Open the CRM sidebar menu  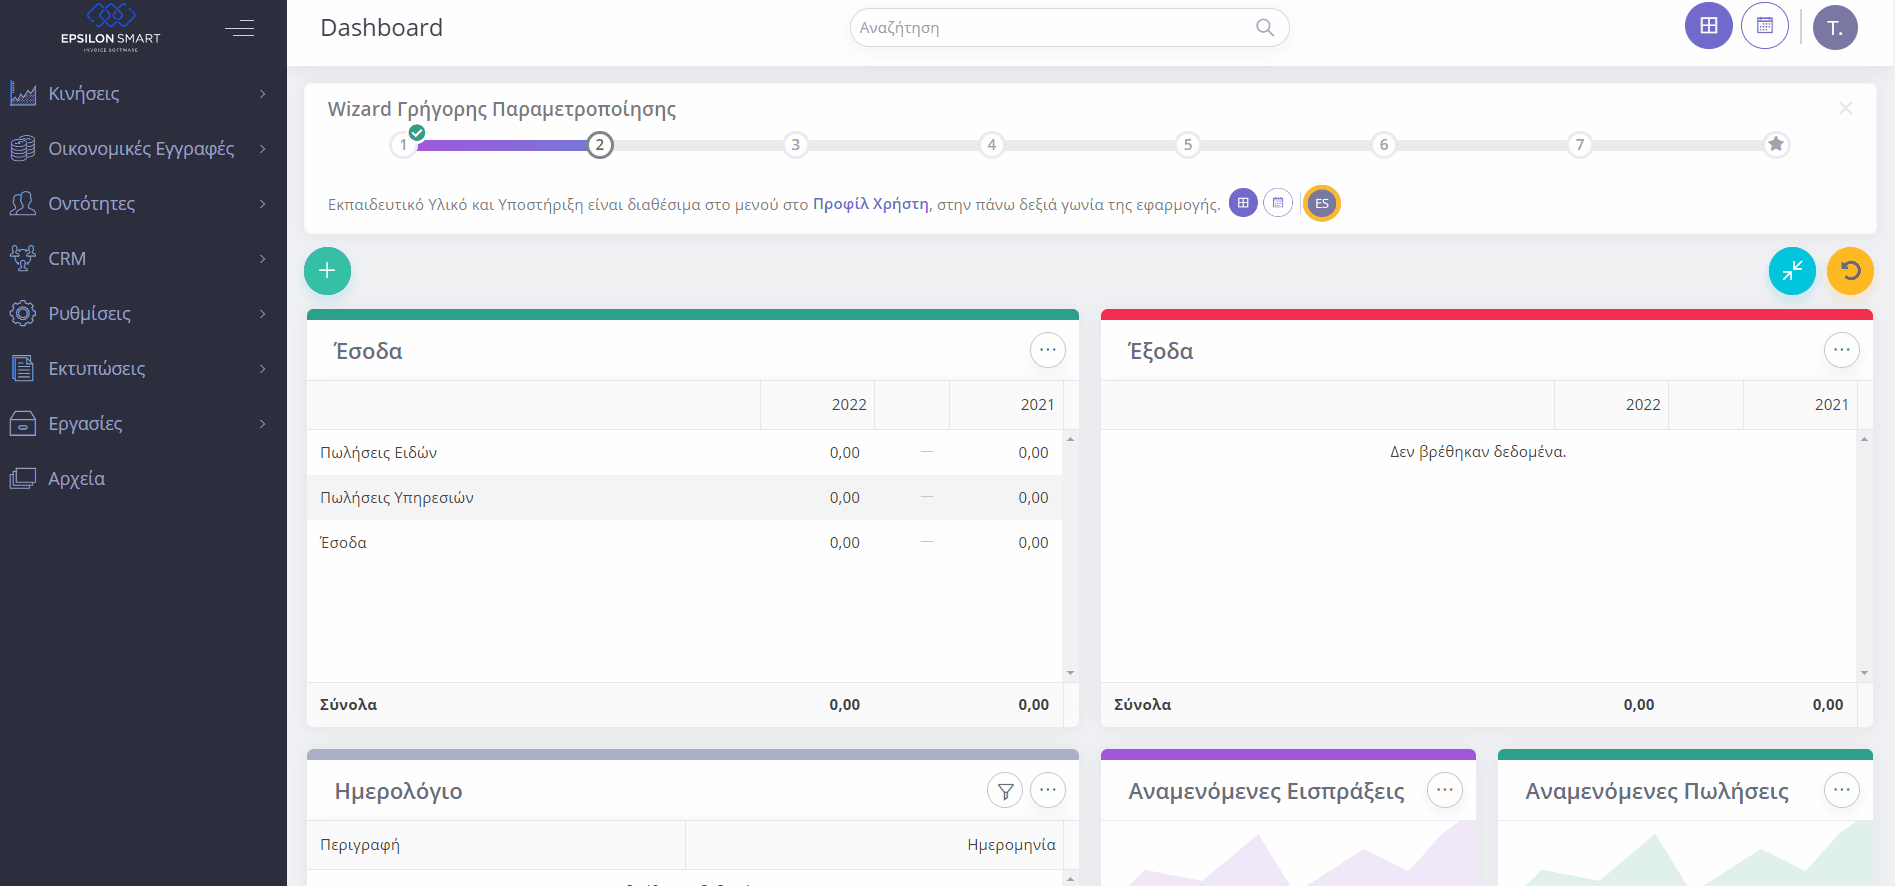tap(138, 259)
